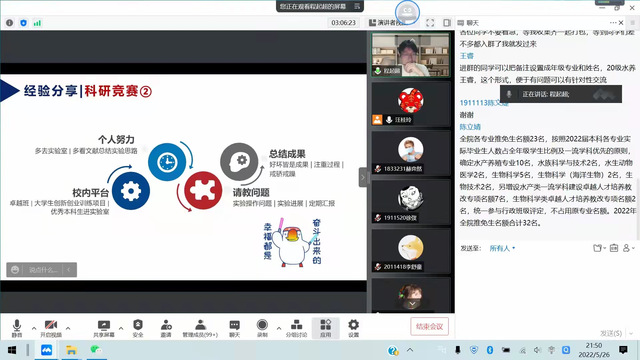Open the Share Screen (共享屏幕) tool
This screenshot has height=360, width=640.
coord(104,328)
